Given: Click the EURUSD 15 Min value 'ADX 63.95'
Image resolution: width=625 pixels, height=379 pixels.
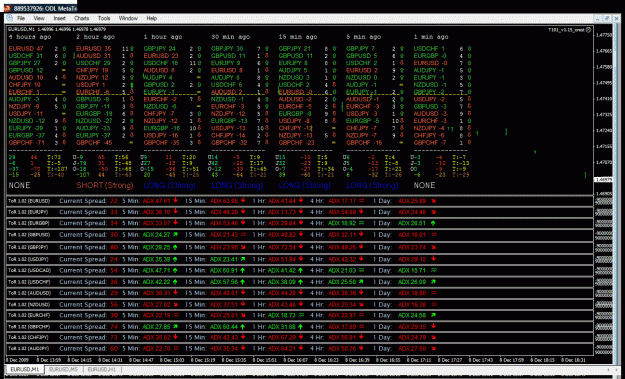Looking at the screenshot, I should tap(224, 201).
